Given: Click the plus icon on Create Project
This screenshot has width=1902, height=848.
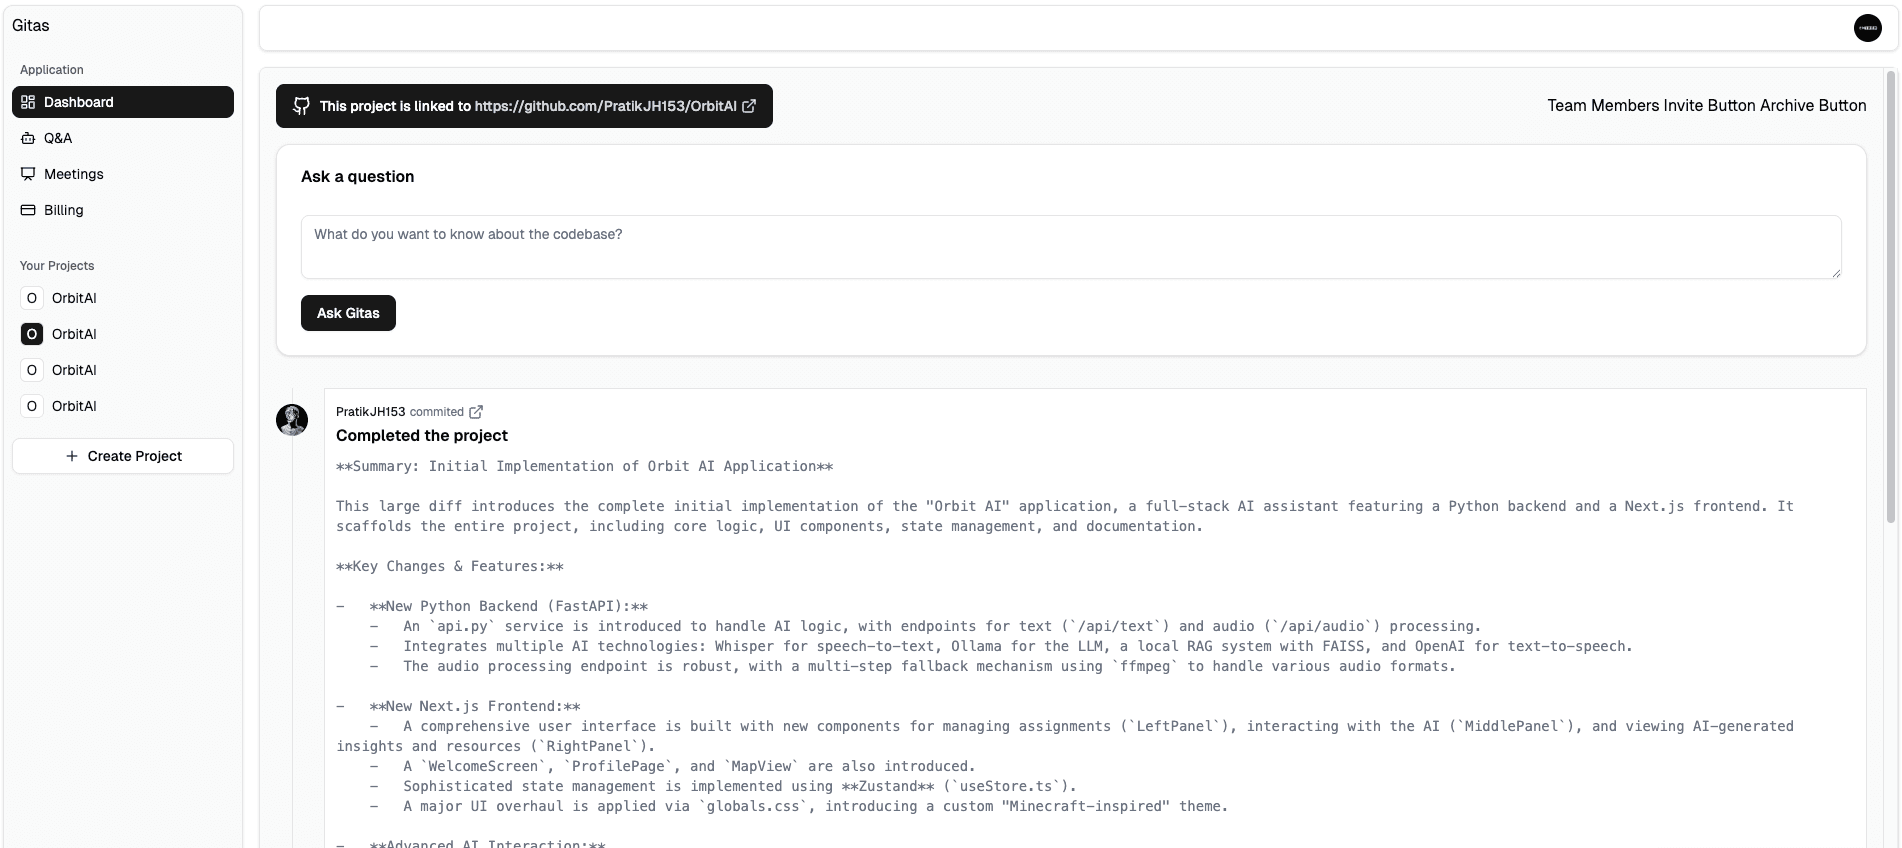Looking at the screenshot, I should pos(71,456).
